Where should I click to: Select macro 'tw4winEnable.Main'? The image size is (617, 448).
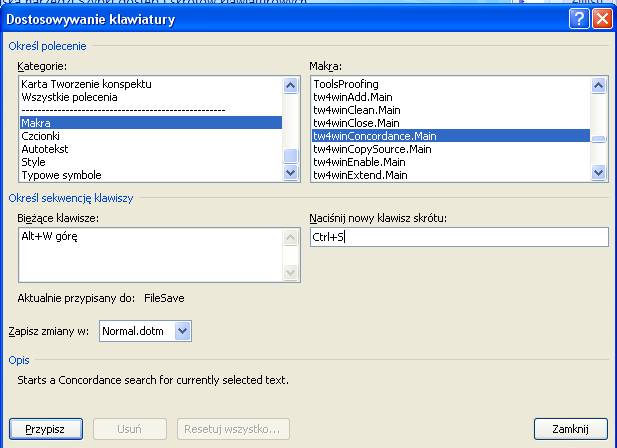pyautogui.click(x=451, y=162)
